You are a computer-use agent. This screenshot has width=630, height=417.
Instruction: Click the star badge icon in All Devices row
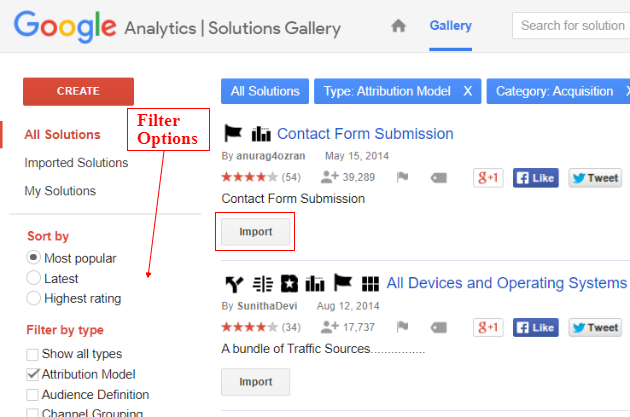tap(289, 284)
